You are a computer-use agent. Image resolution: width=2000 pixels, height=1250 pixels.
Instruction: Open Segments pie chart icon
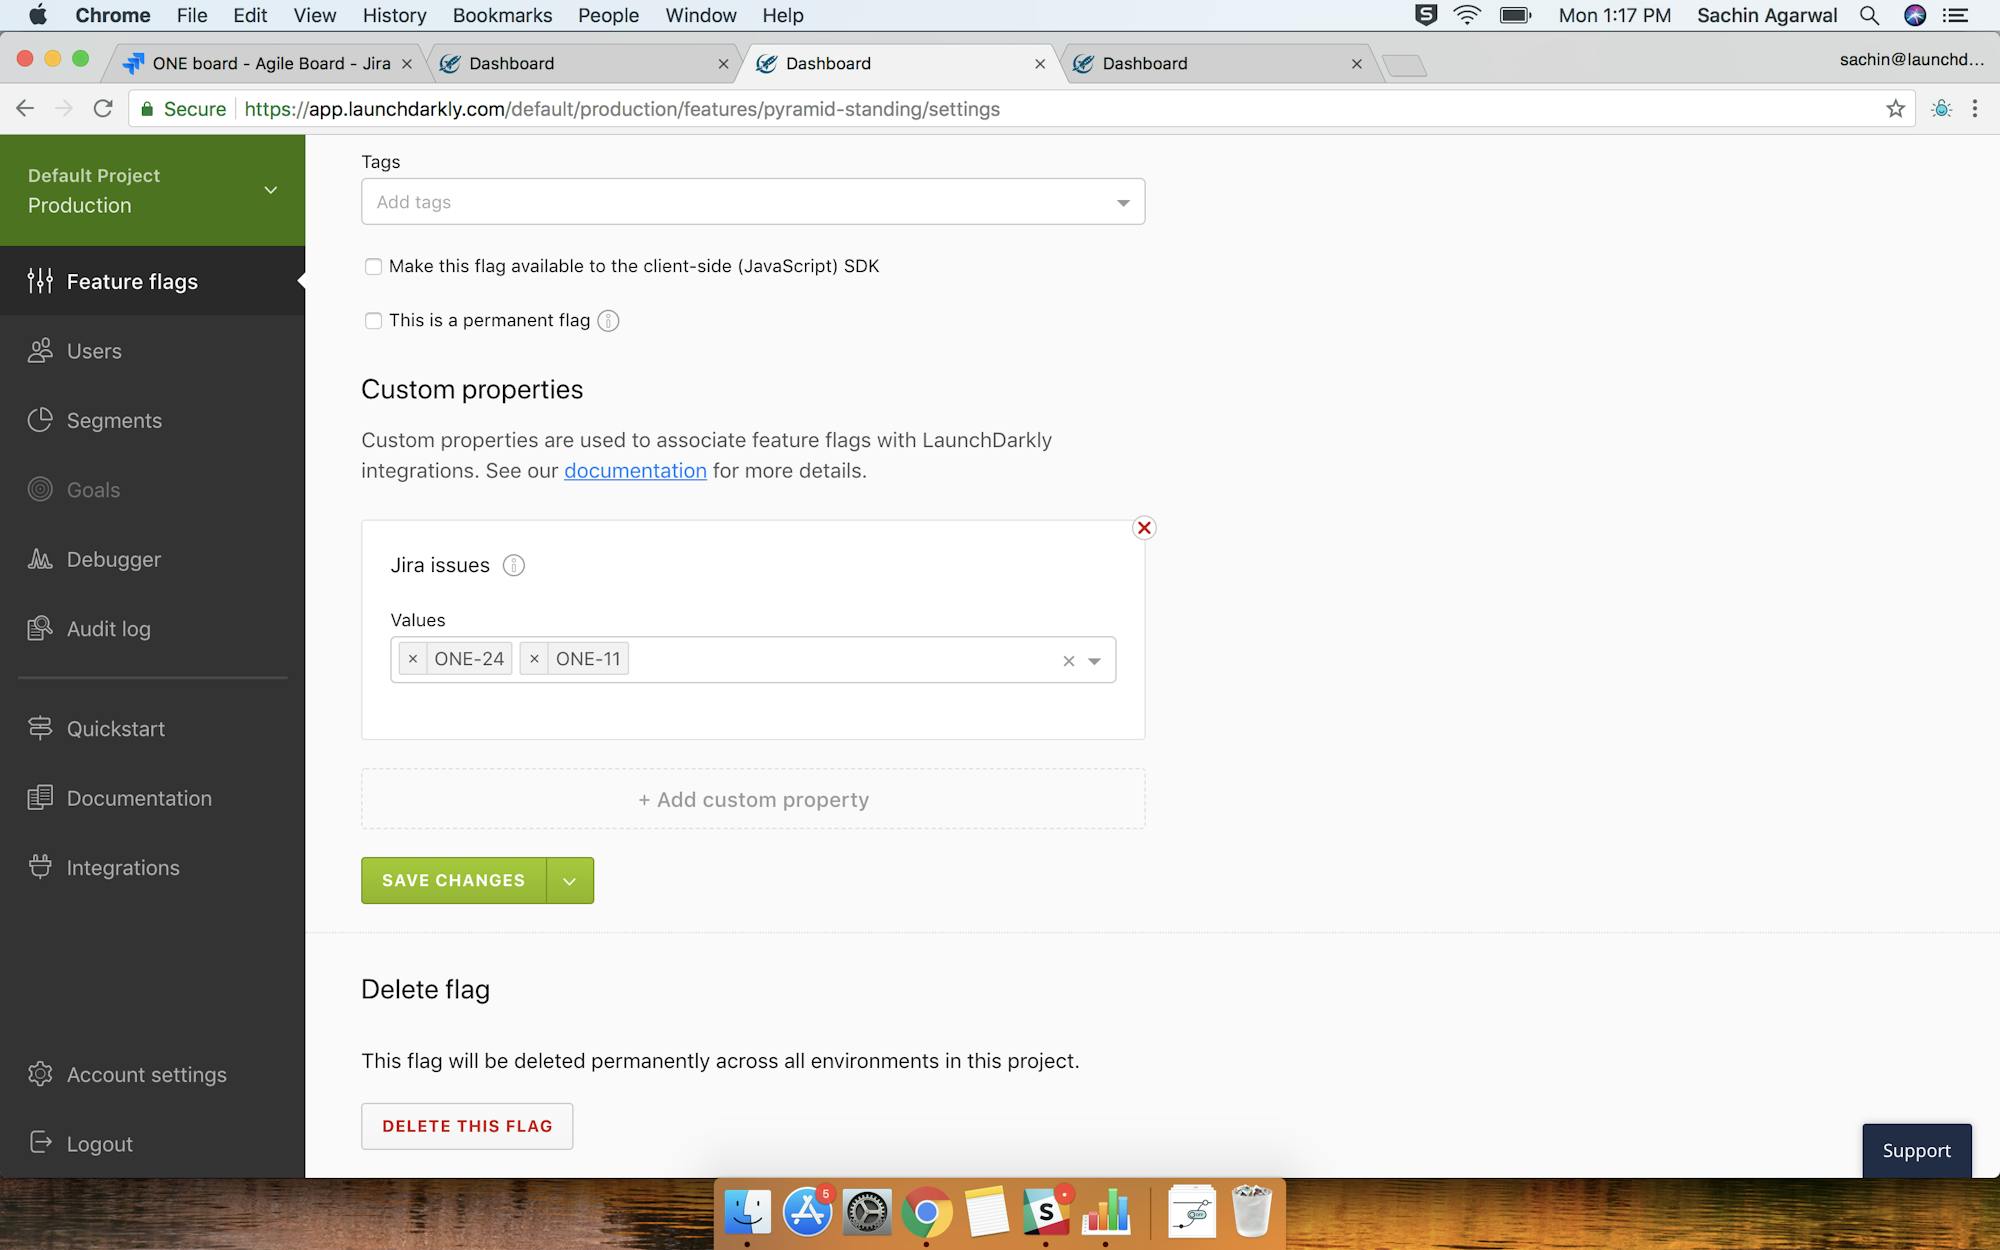(x=40, y=420)
